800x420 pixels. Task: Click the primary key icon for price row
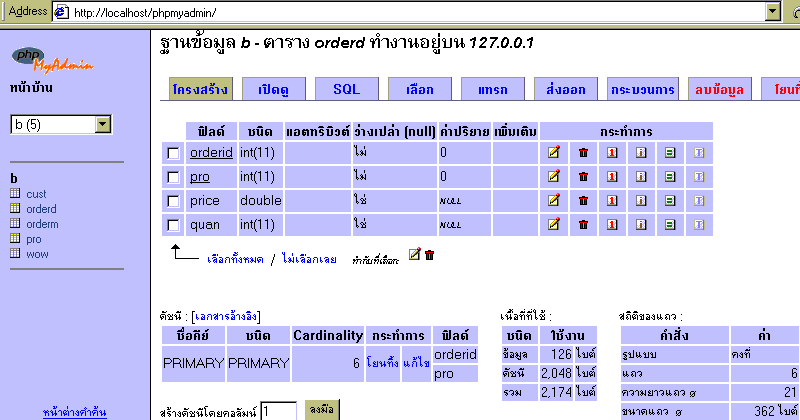612,201
